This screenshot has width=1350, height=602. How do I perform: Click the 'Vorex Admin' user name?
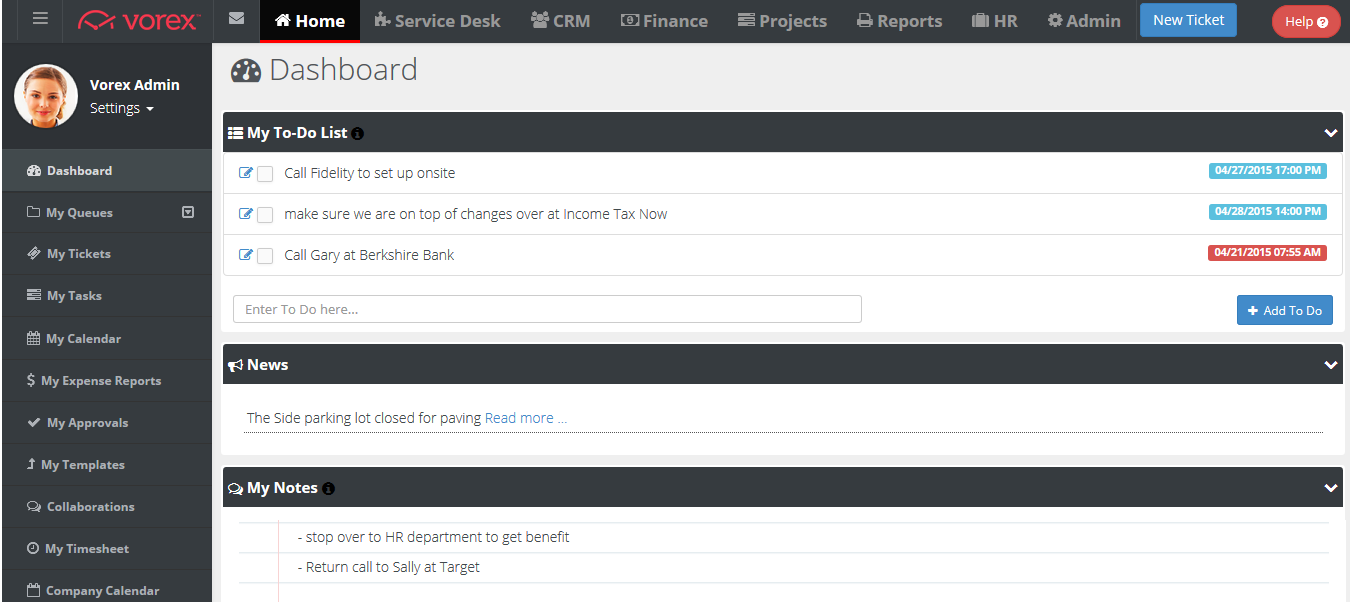pos(135,85)
